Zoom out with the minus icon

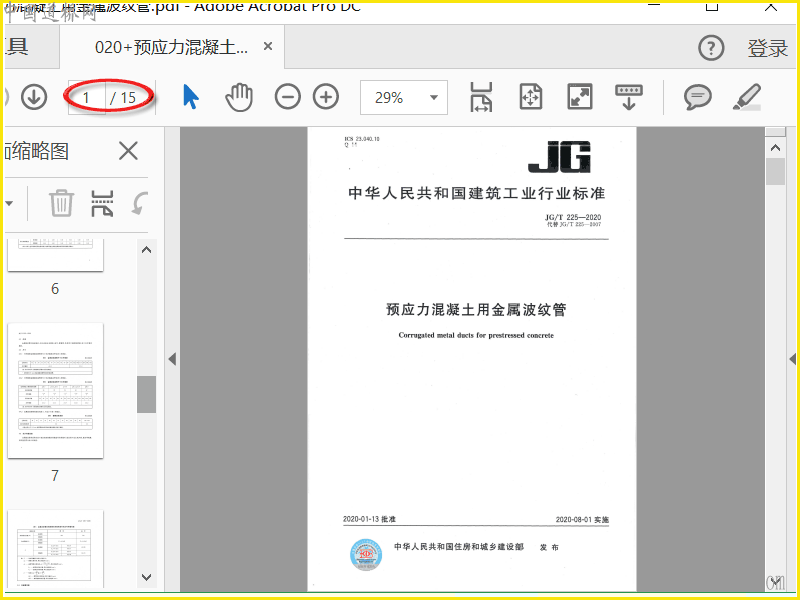click(288, 97)
